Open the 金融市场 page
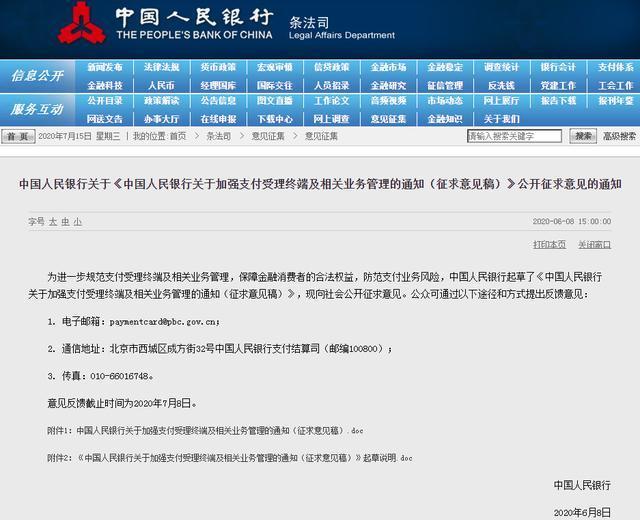This screenshot has width=640, height=520. (x=388, y=67)
